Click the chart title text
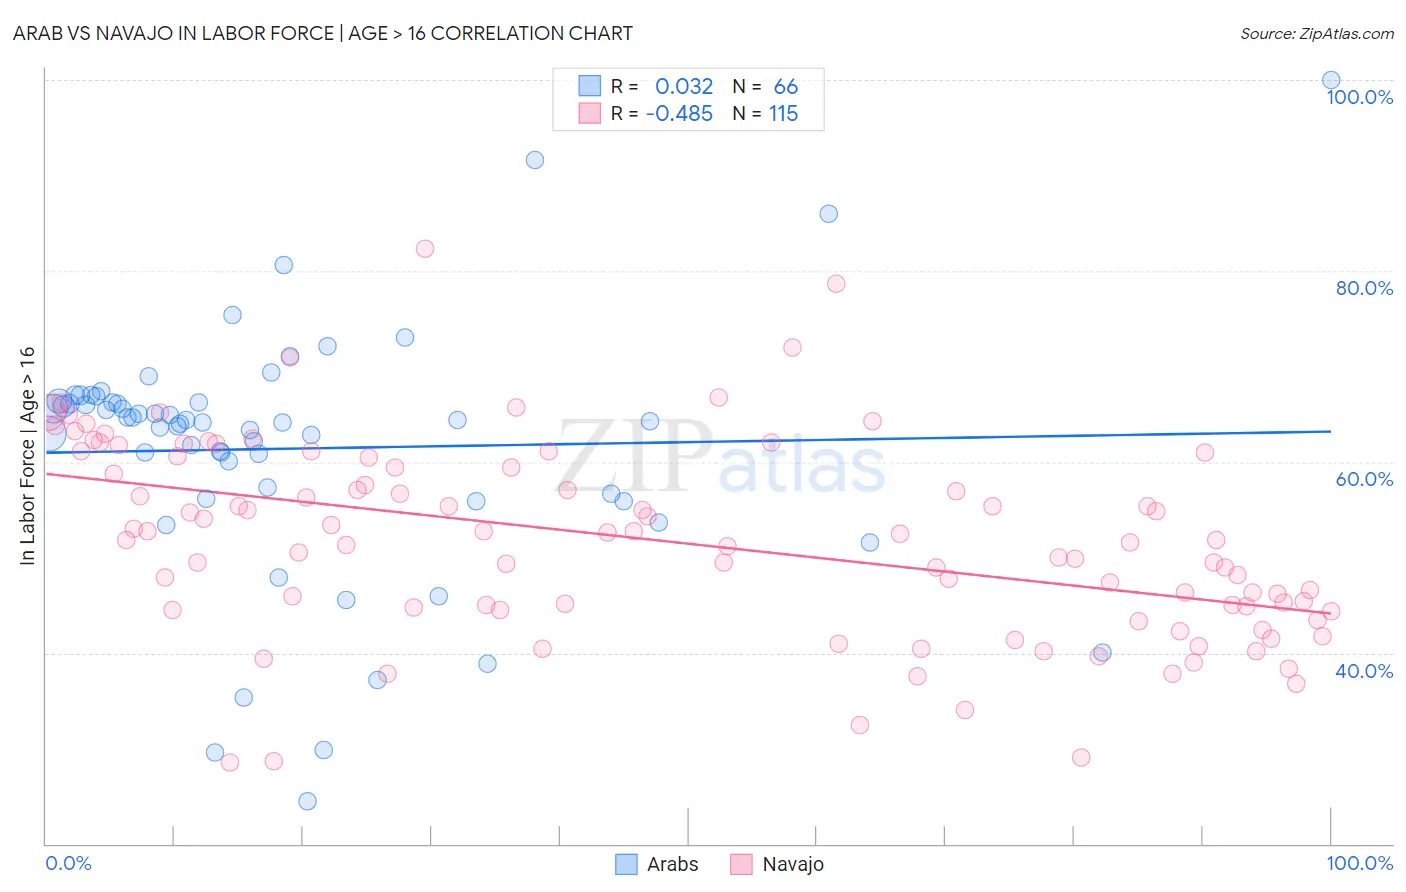Image resolution: width=1406 pixels, height=892 pixels. click(323, 33)
